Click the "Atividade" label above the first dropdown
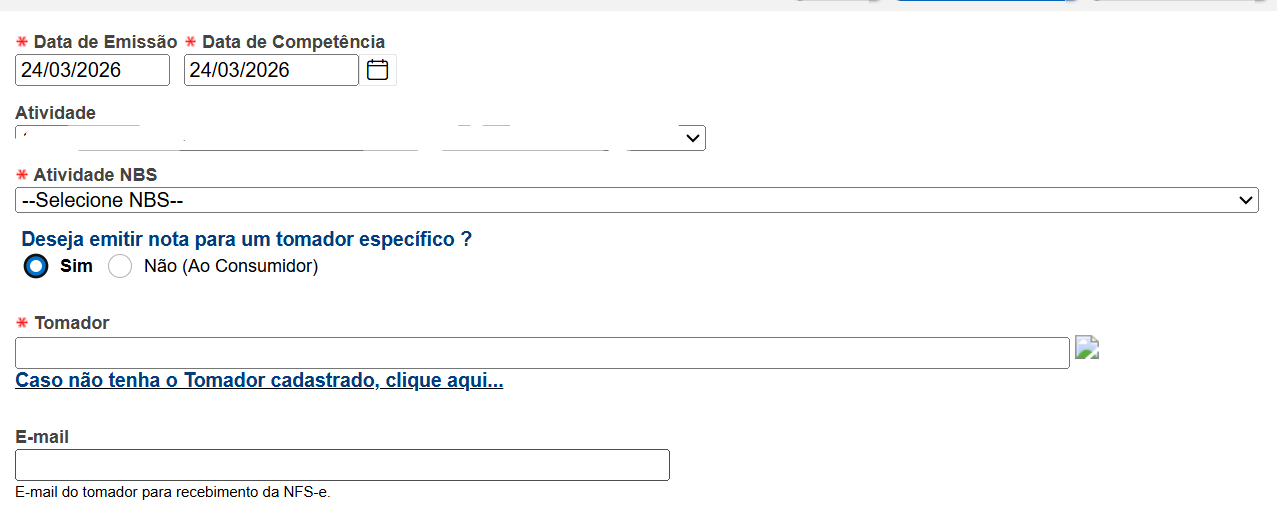The height and width of the screenshot is (513, 1277). point(55,113)
